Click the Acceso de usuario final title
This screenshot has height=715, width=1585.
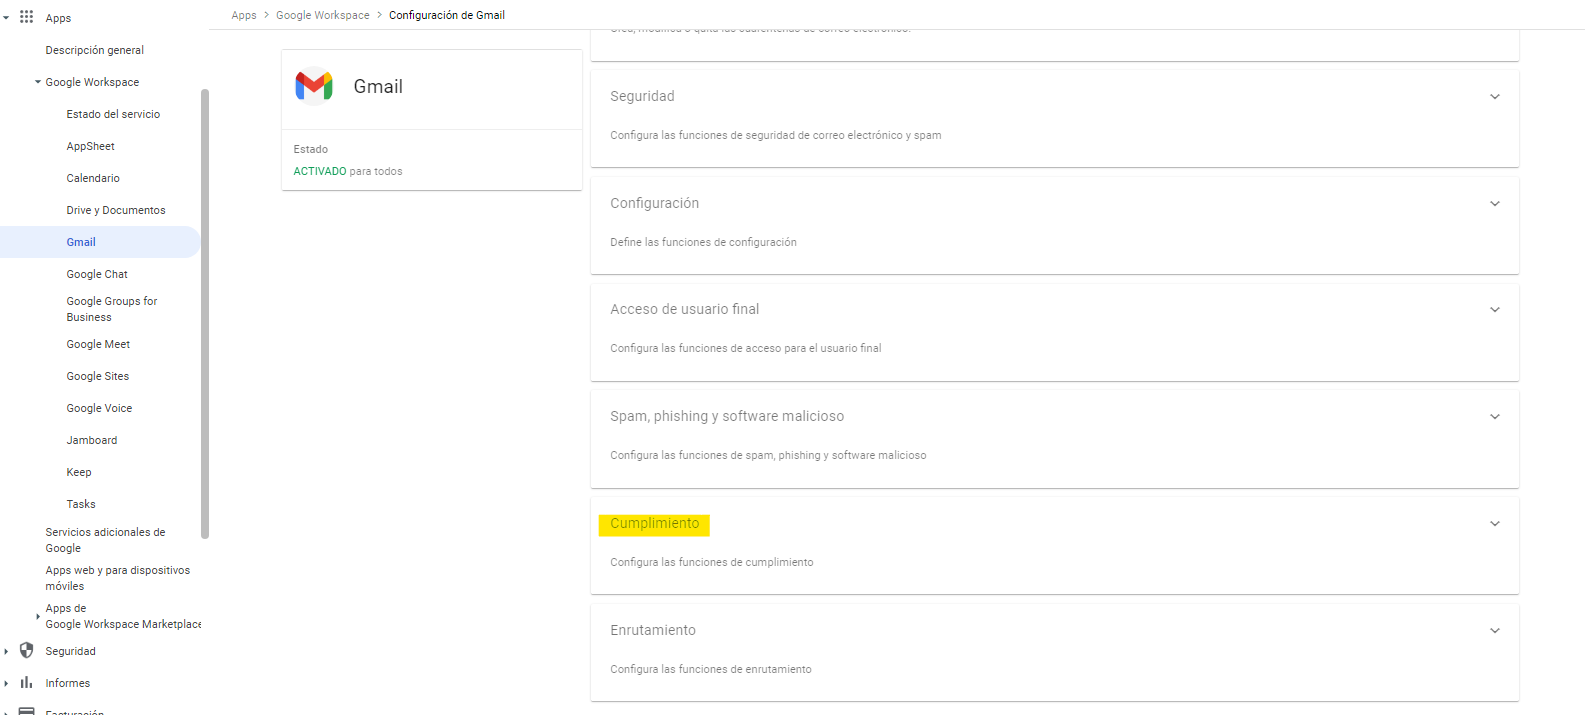[x=685, y=309]
